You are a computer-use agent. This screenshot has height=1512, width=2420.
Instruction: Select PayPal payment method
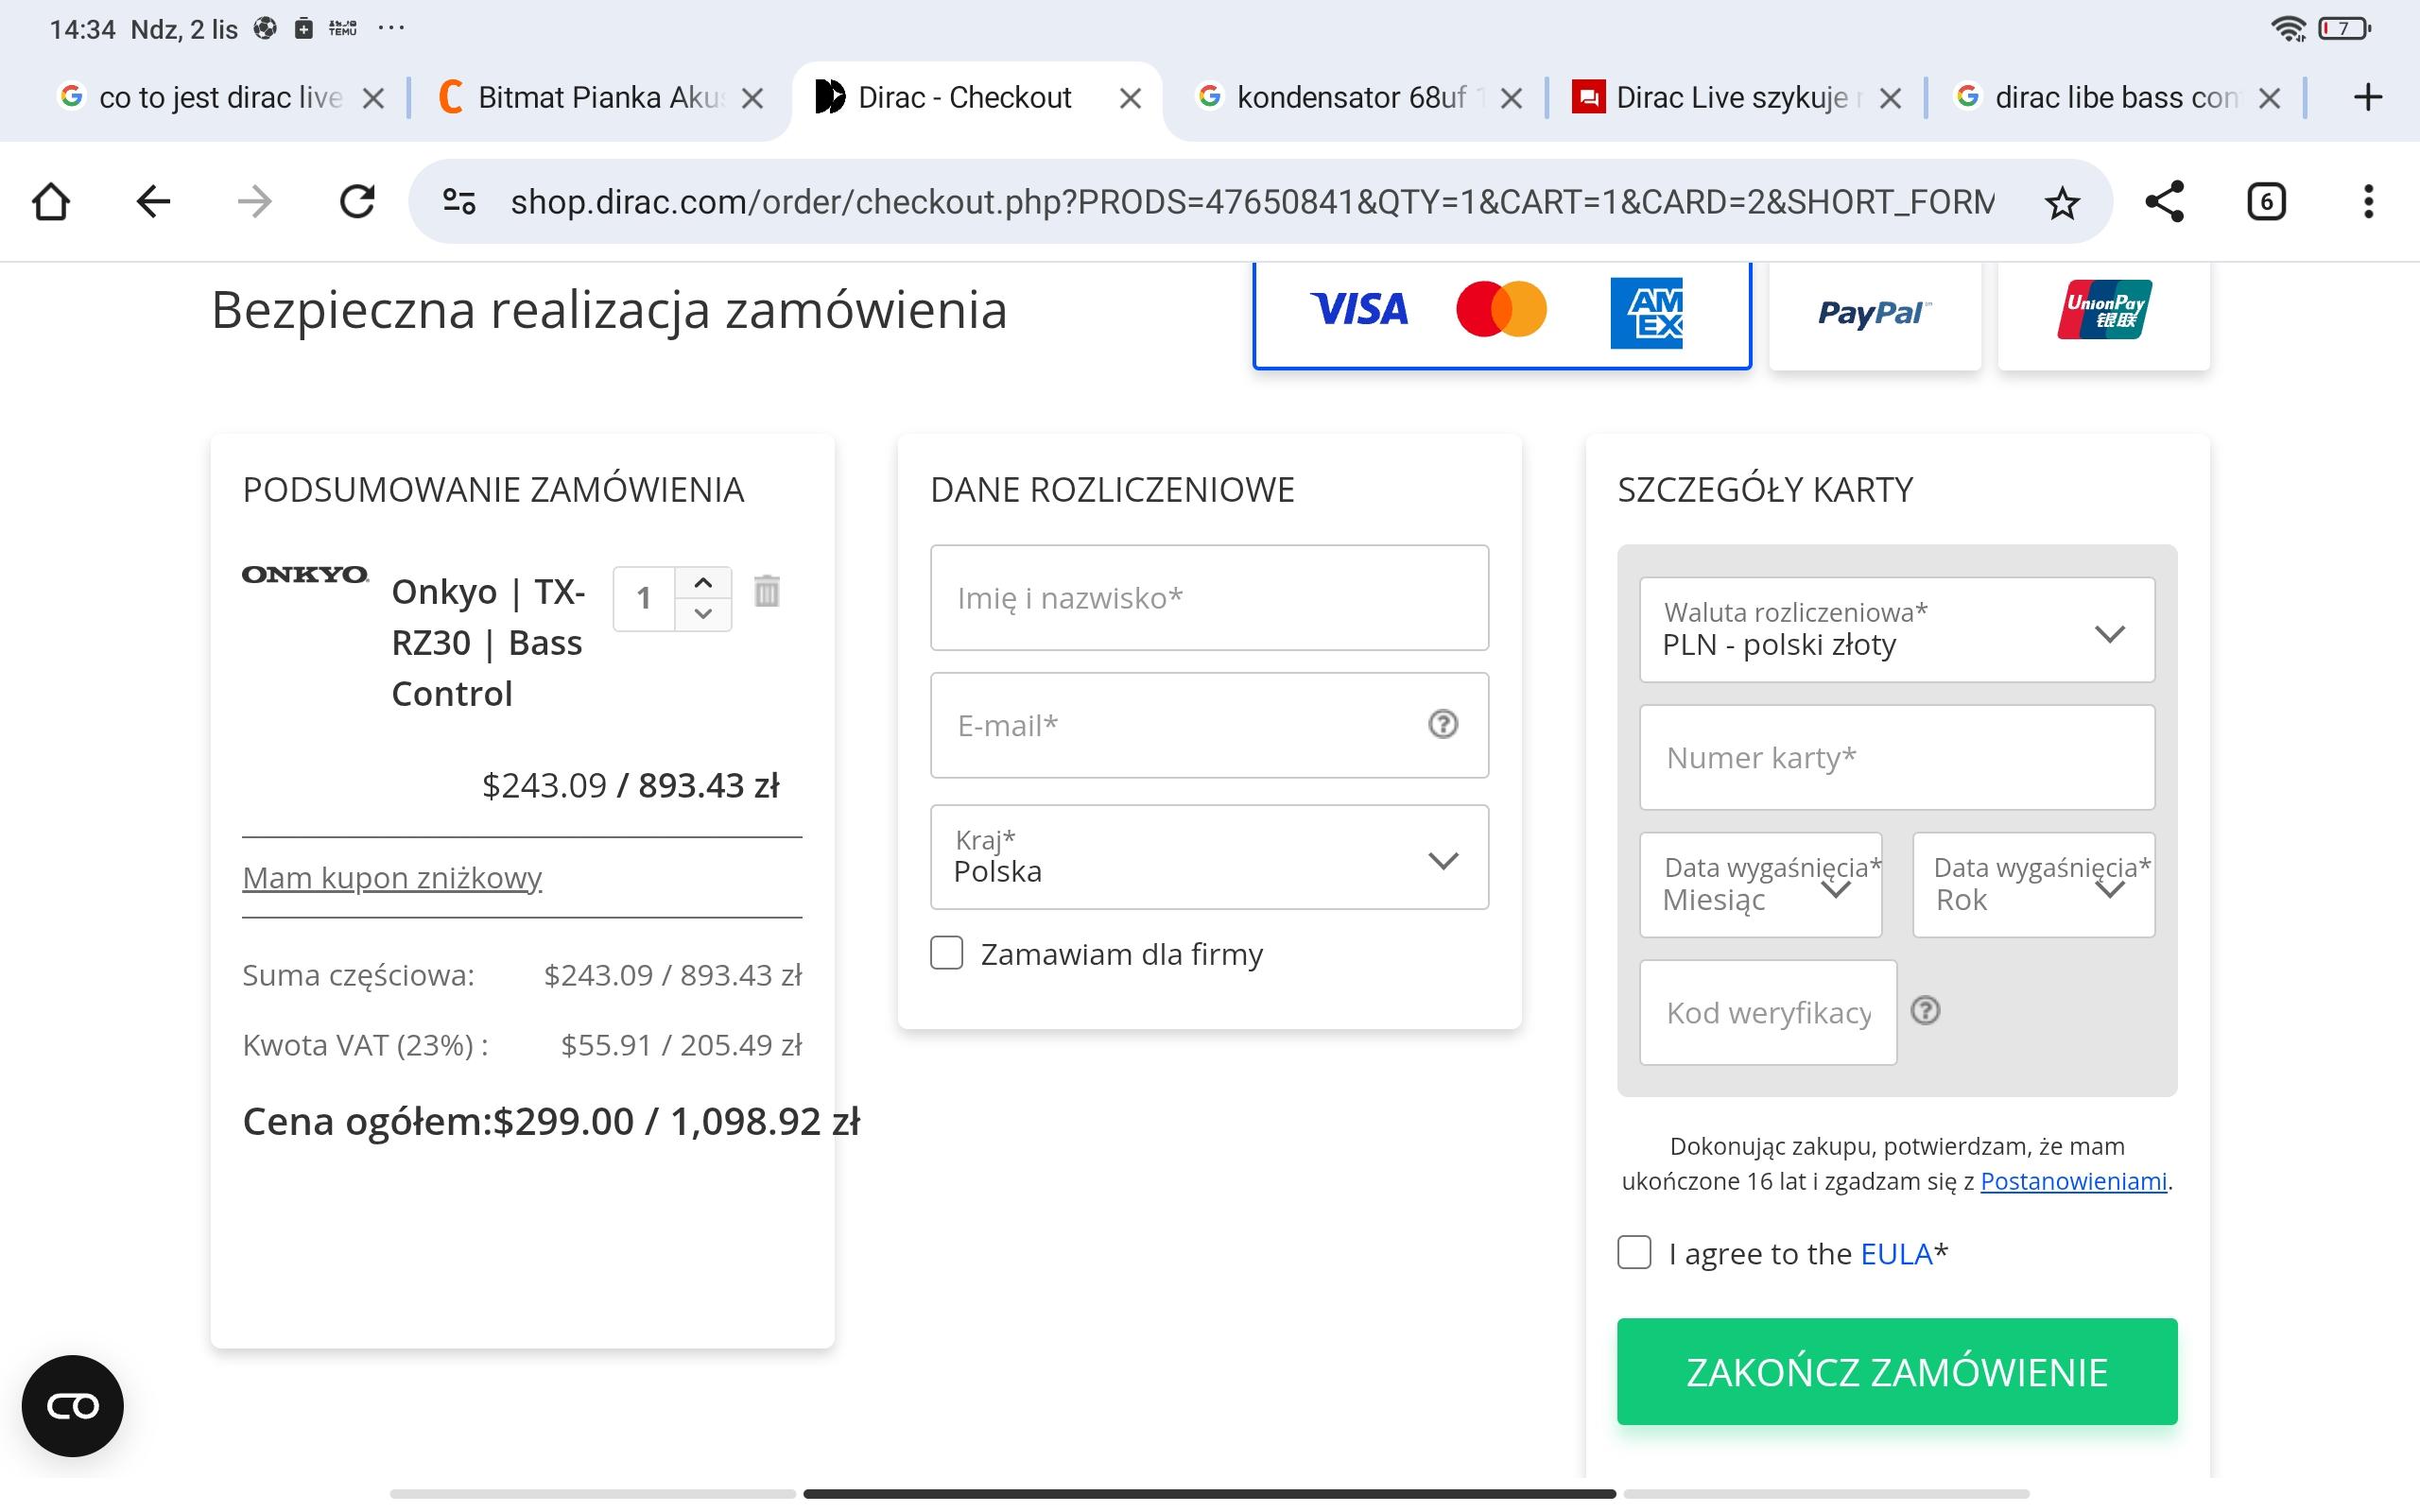(1874, 314)
